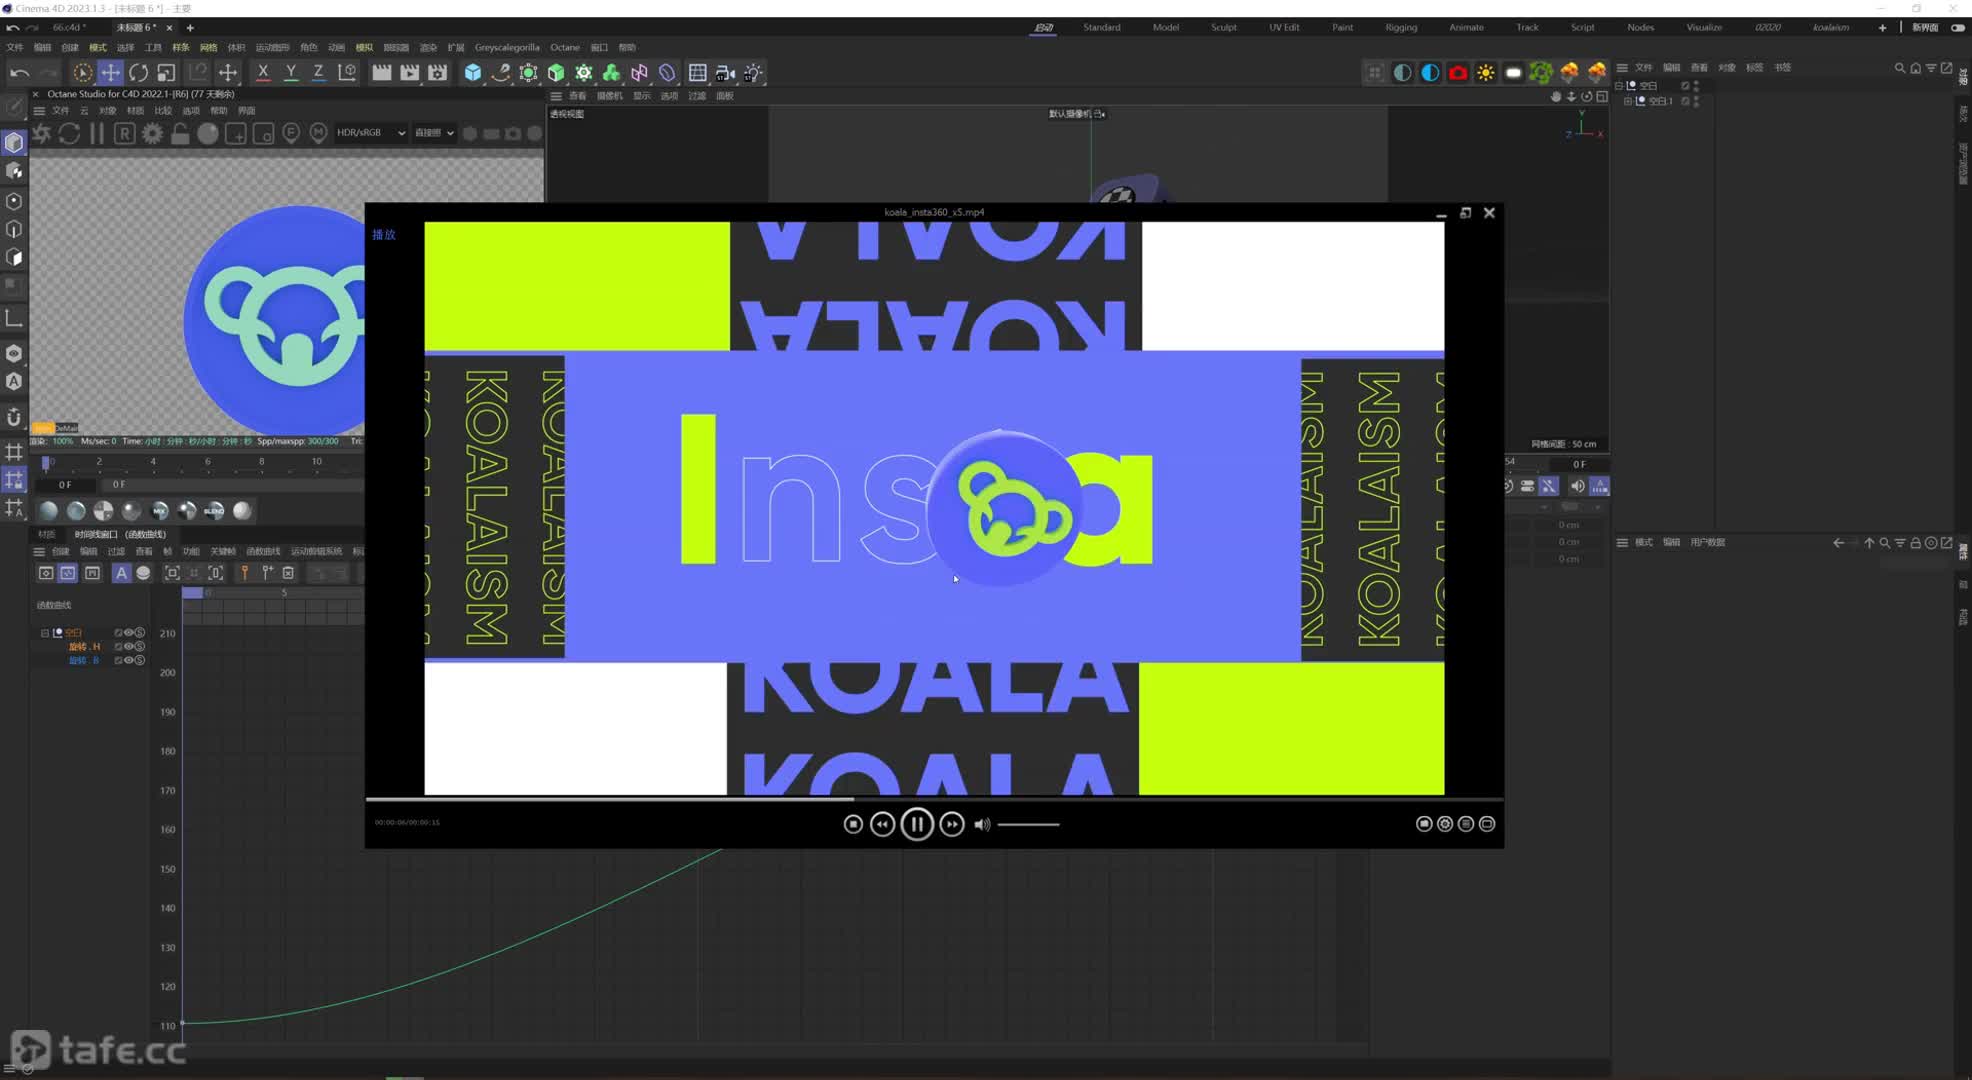
Task: Select the Move tool in top toolbar
Action: [110, 72]
